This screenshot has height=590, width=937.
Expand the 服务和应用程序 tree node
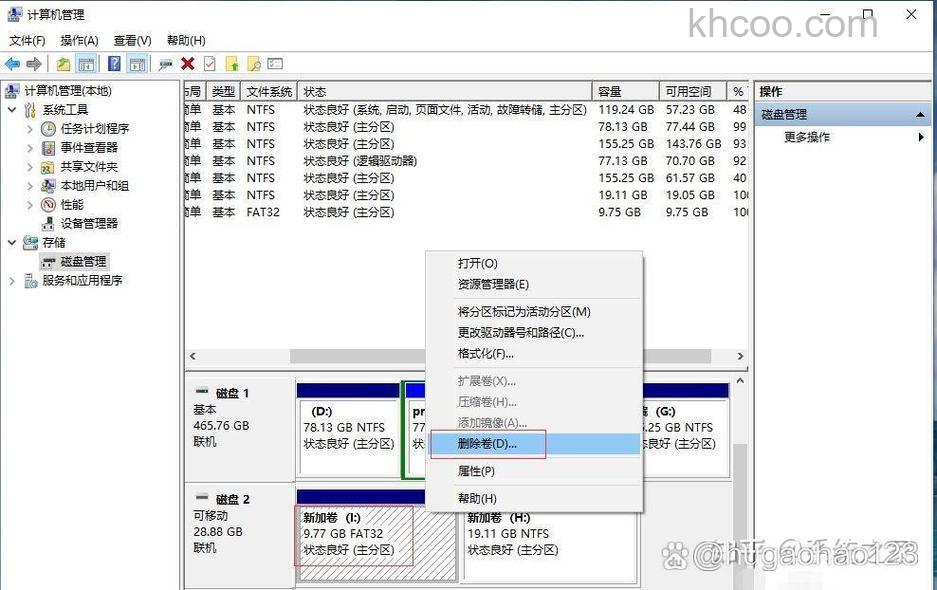pyautogui.click(x=12, y=279)
